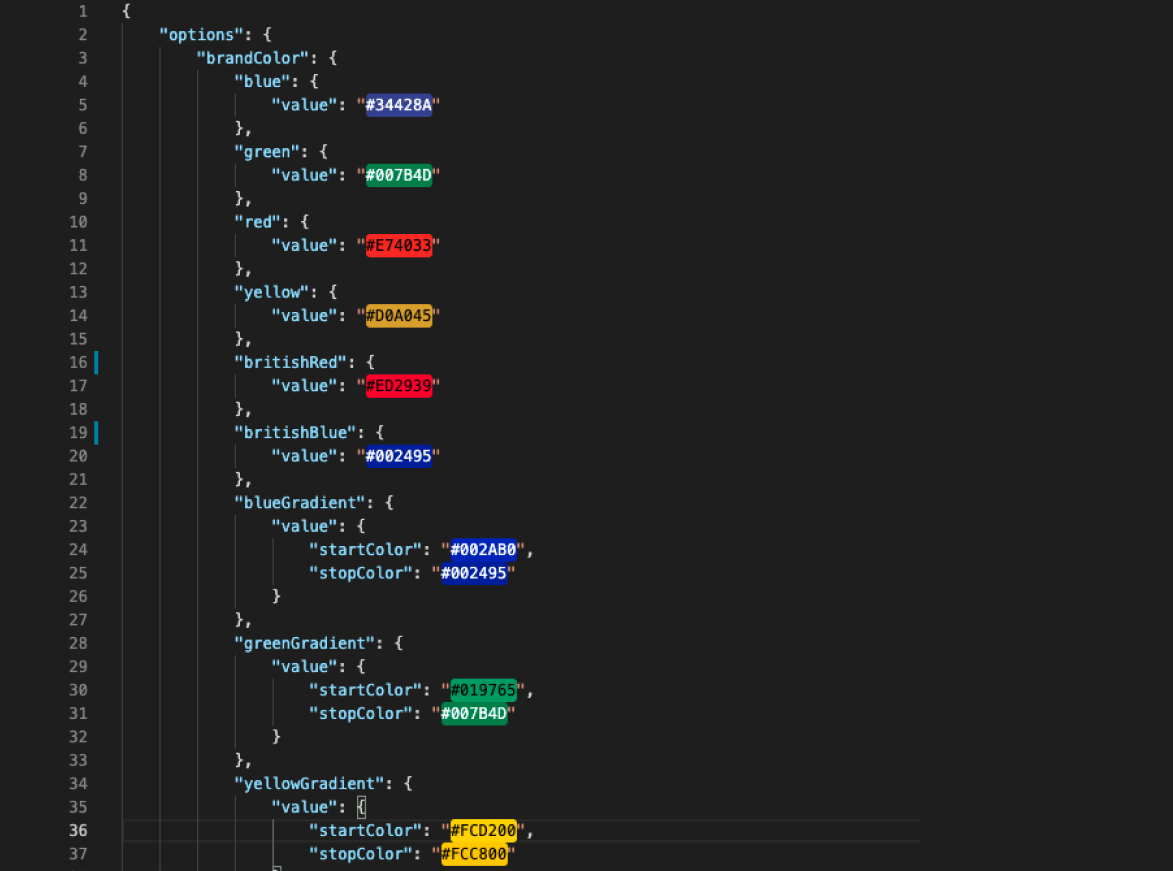This screenshot has width=1173, height=871.
Task: Click the #019765 green startColor value
Action: 483,690
